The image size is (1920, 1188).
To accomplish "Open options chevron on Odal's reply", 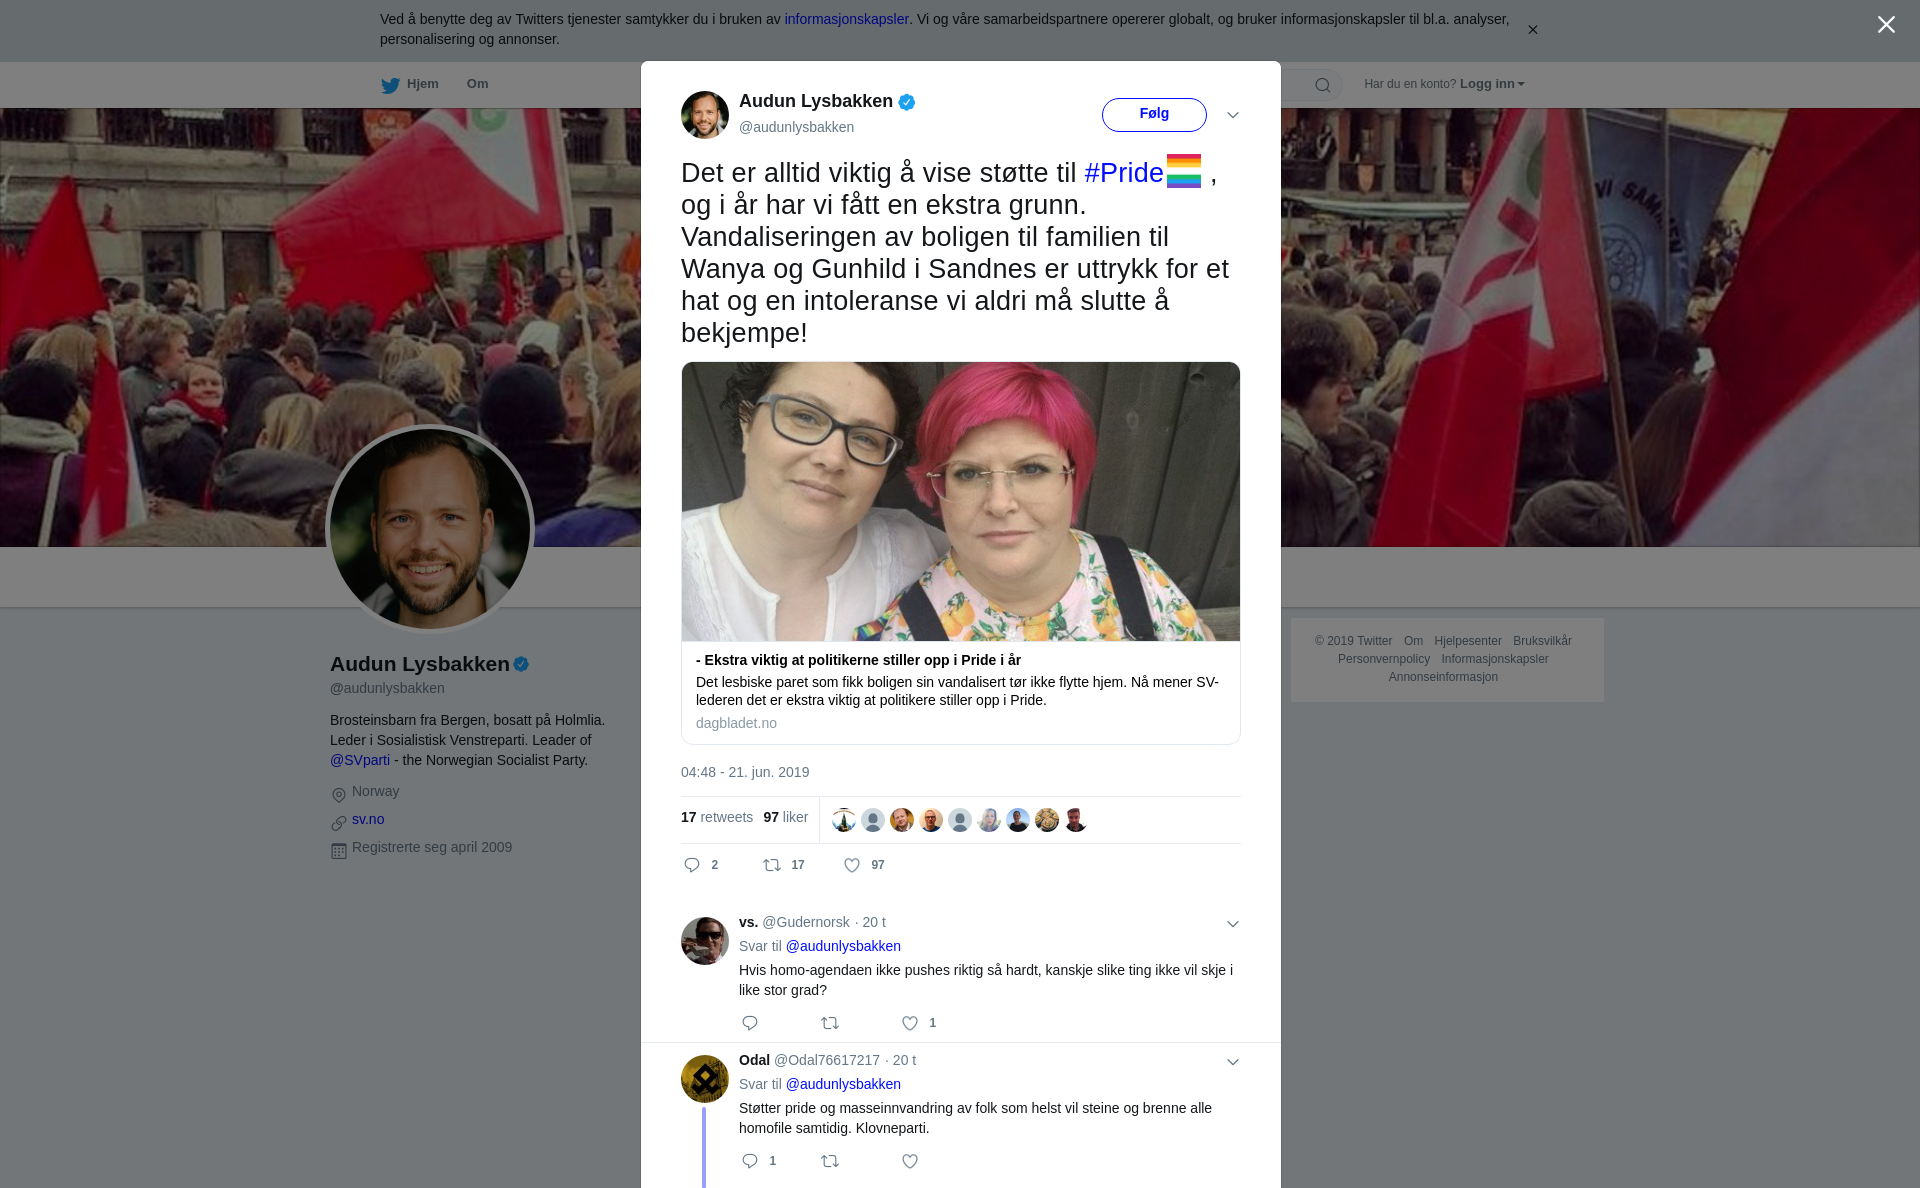I will click(x=1233, y=1062).
